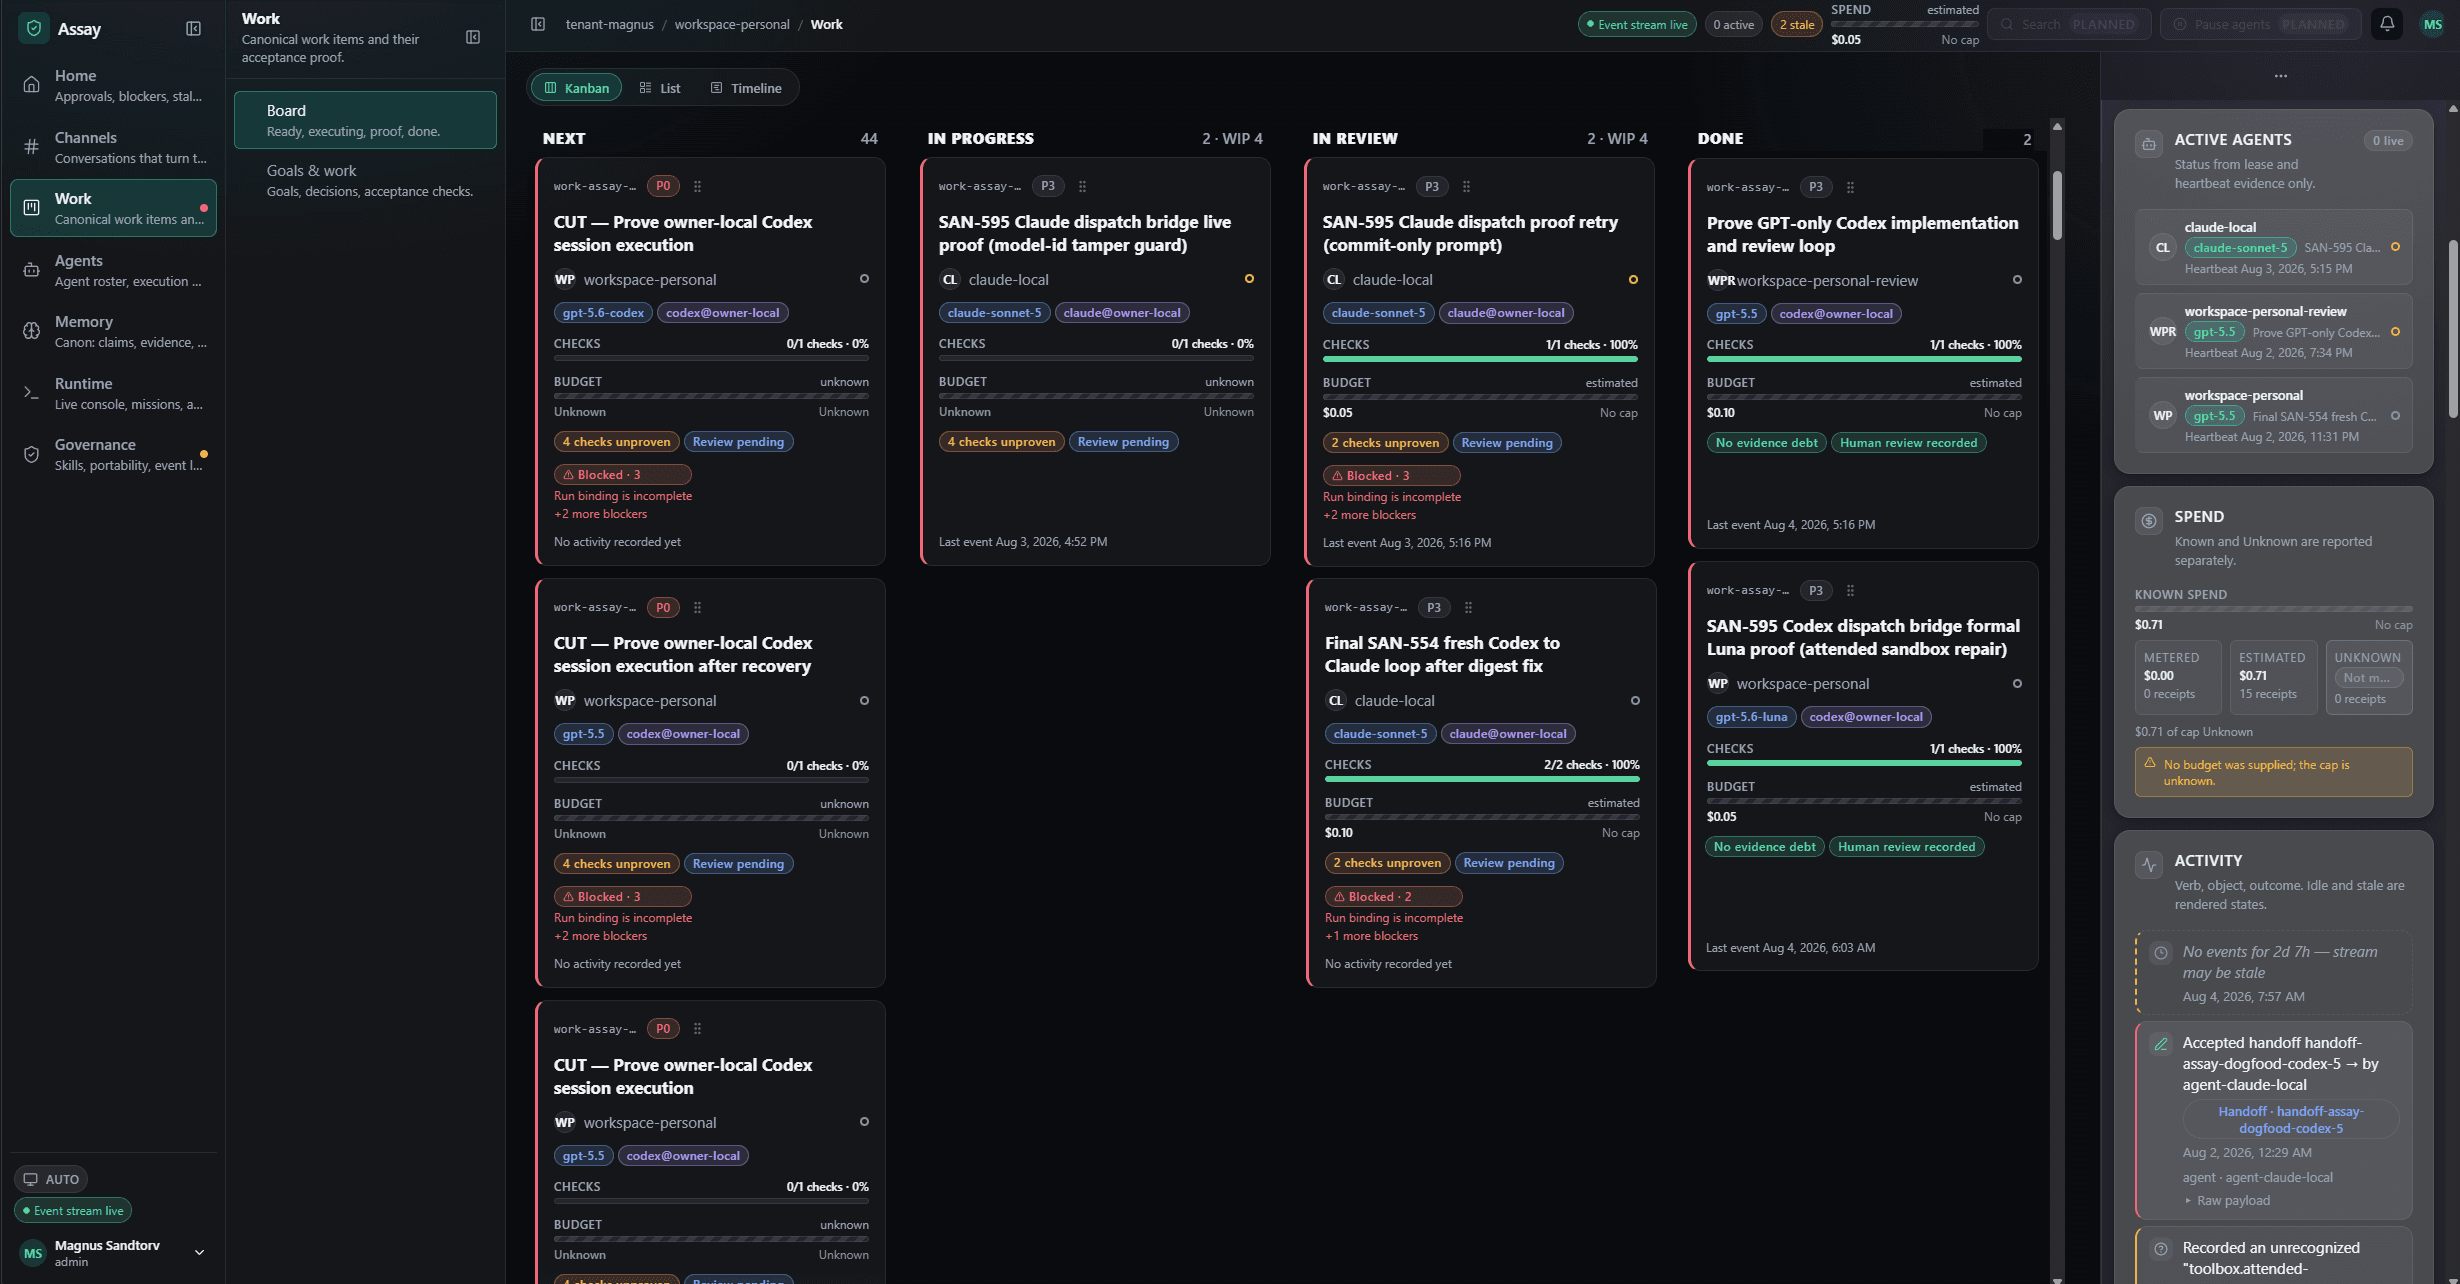2460x1284 pixels.
Task: Open MS user avatar in top bar
Action: click(x=2433, y=24)
